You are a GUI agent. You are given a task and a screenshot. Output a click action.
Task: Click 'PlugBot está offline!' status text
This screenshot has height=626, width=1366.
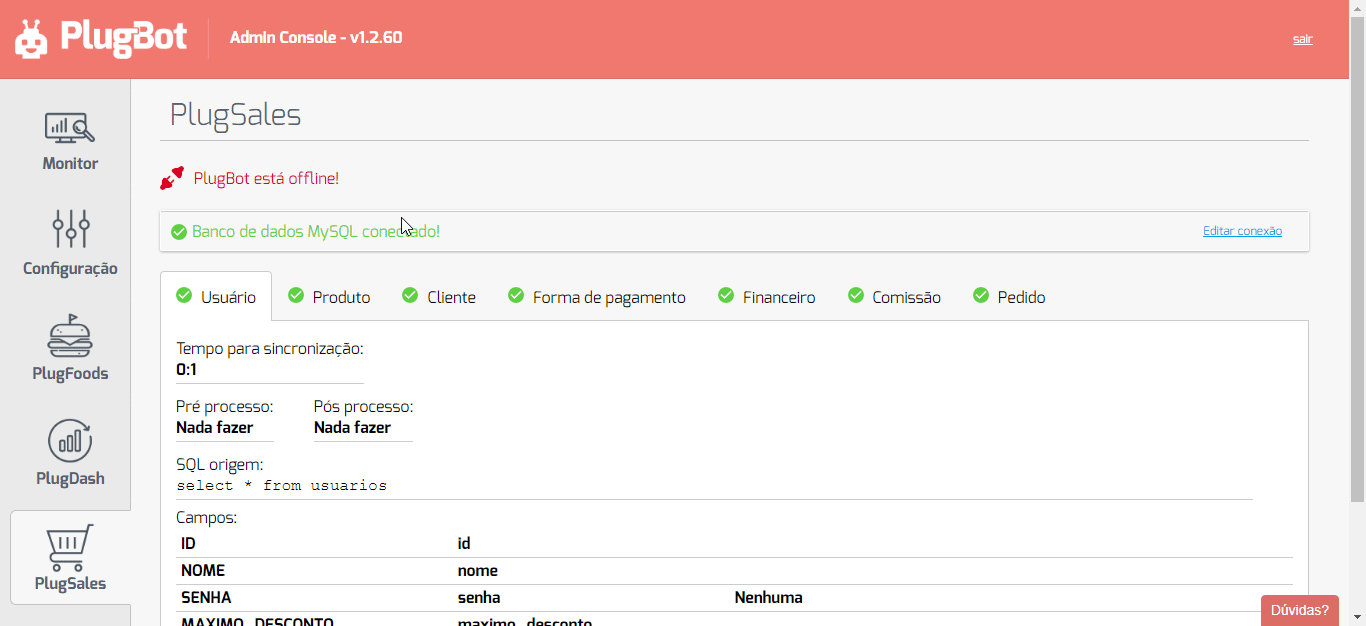click(x=266, y=178)
